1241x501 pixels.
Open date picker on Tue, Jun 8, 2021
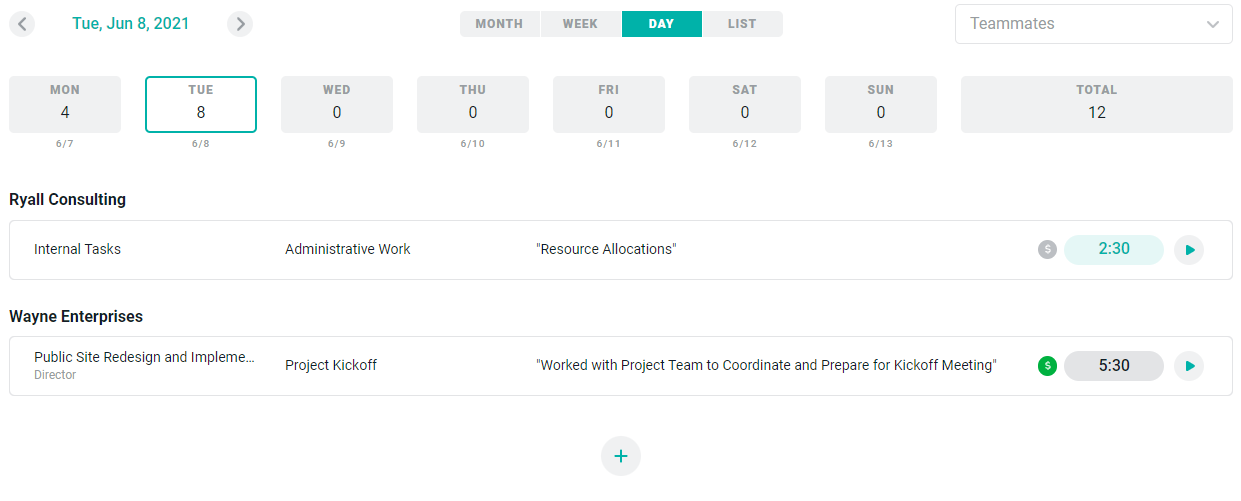tap(131, 24)
